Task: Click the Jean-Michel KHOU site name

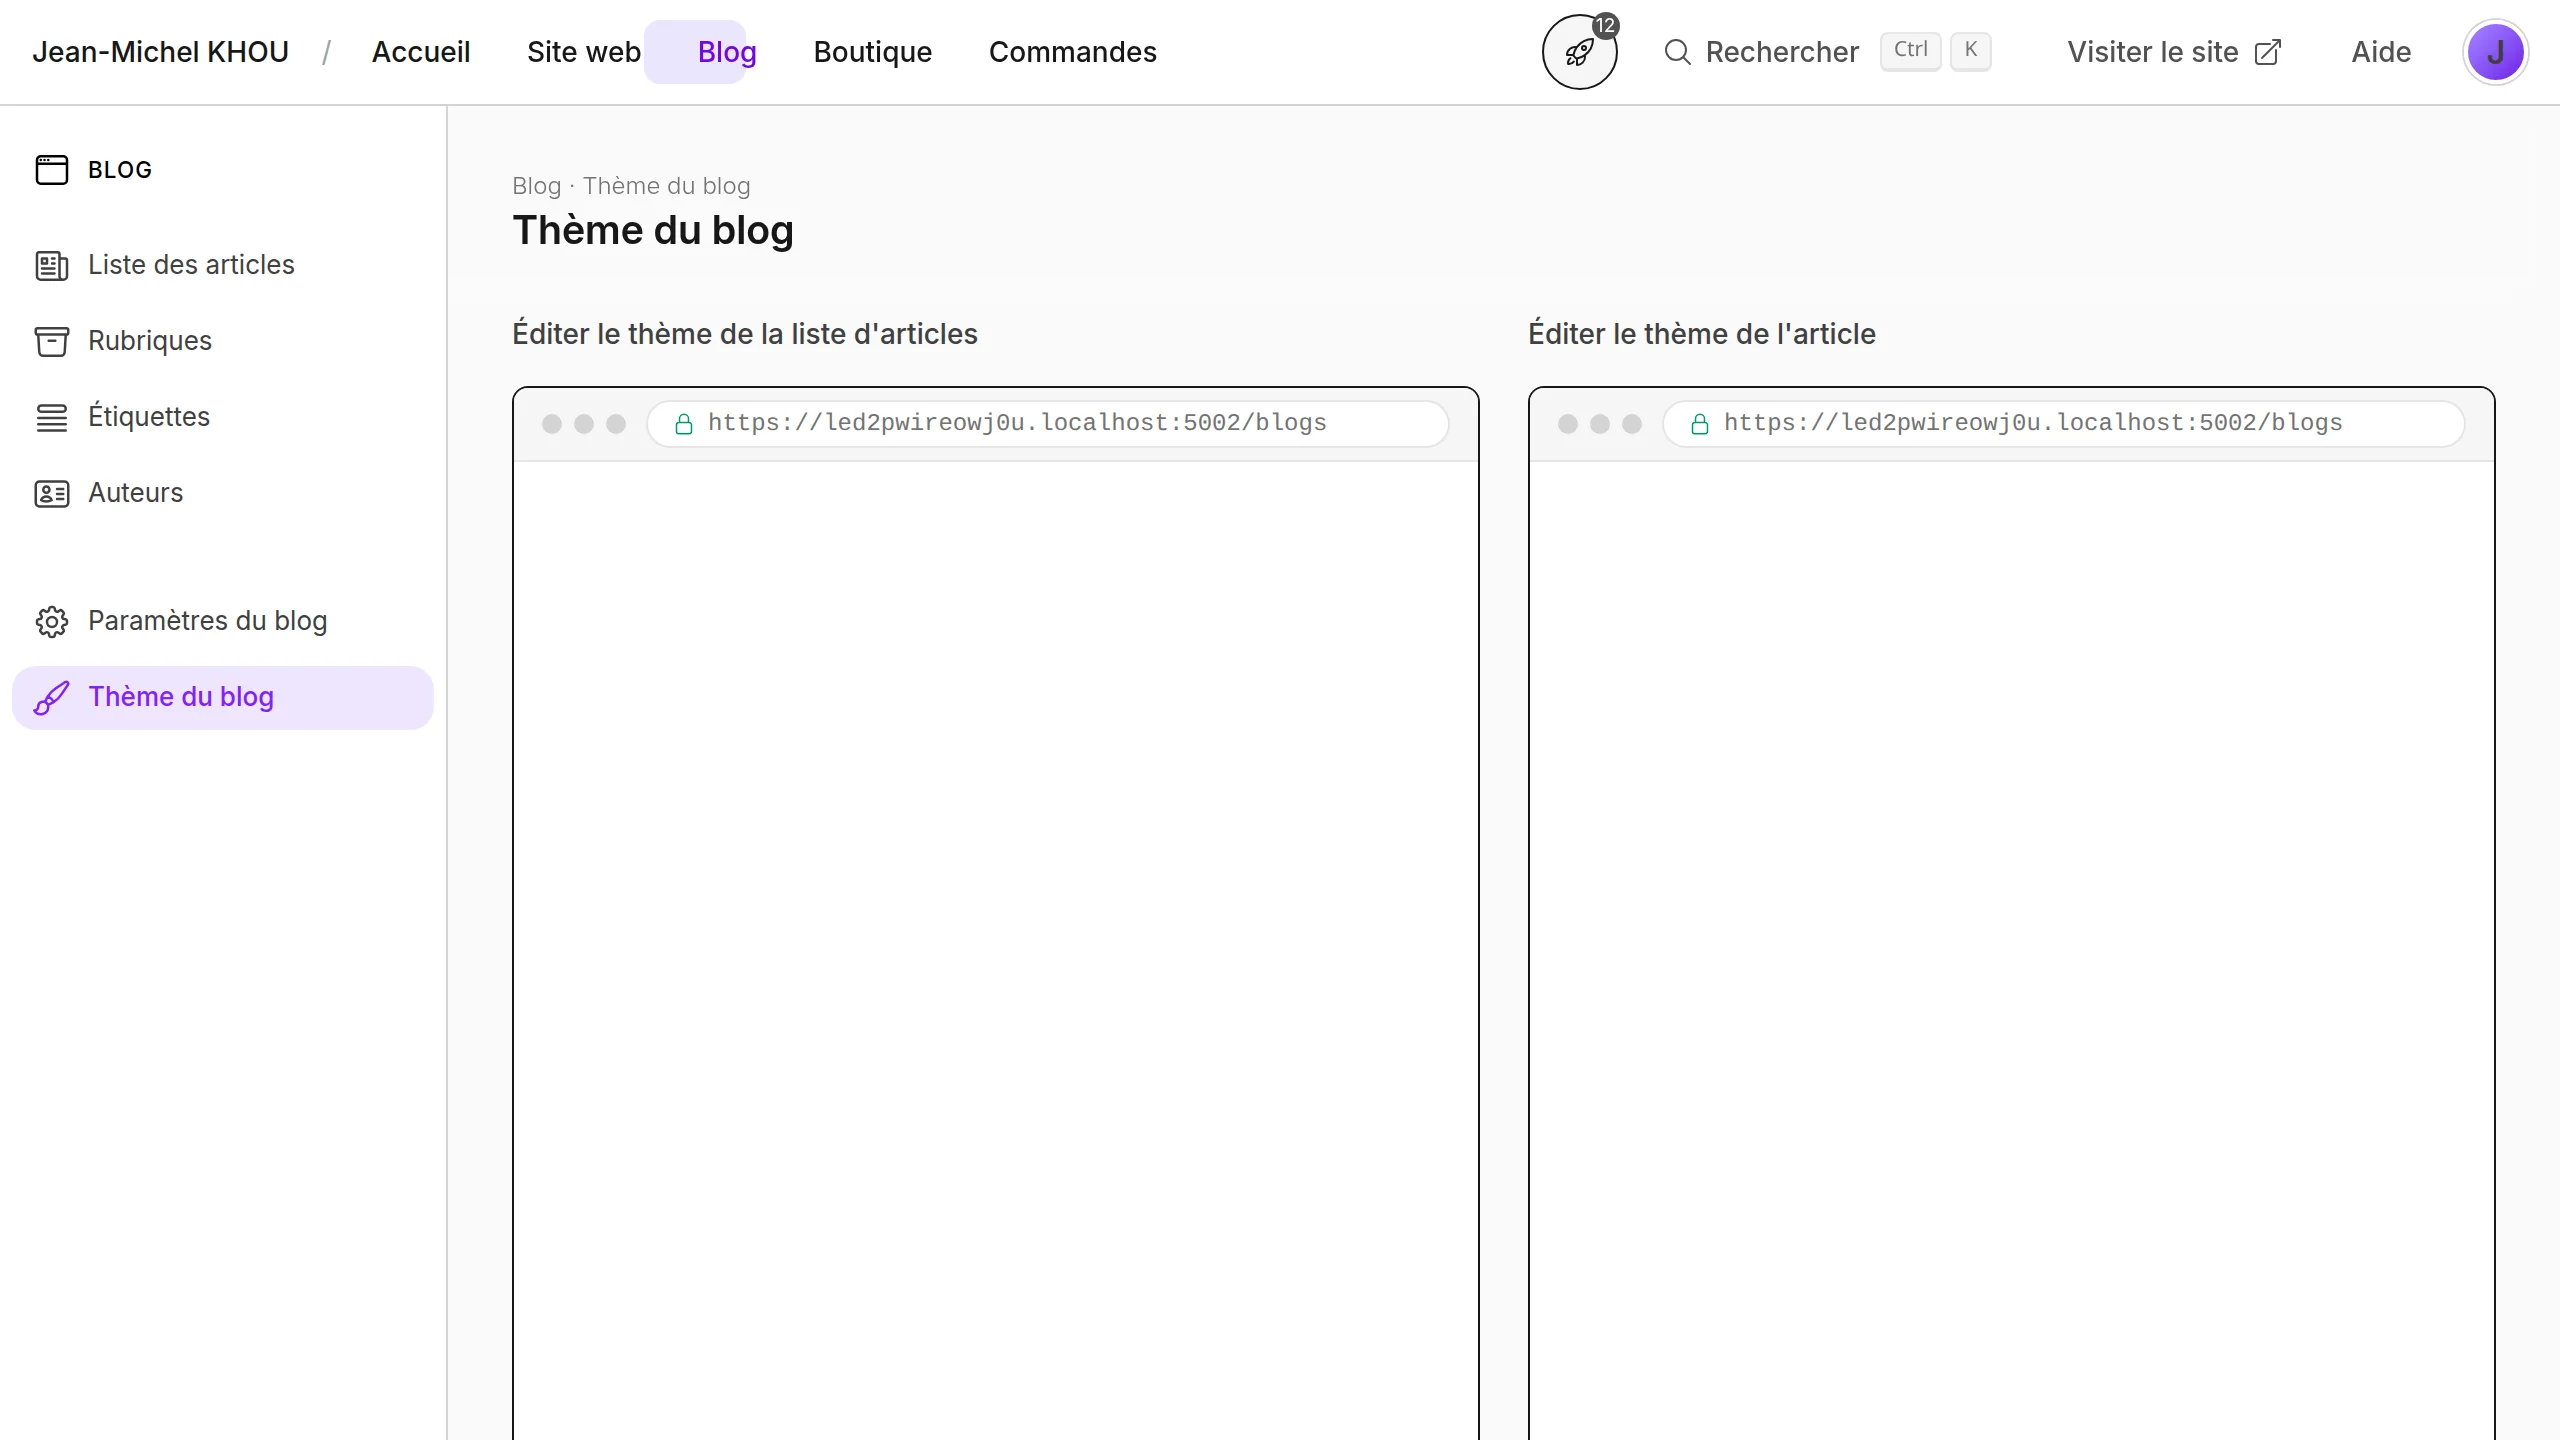Action: pos(160,52)
